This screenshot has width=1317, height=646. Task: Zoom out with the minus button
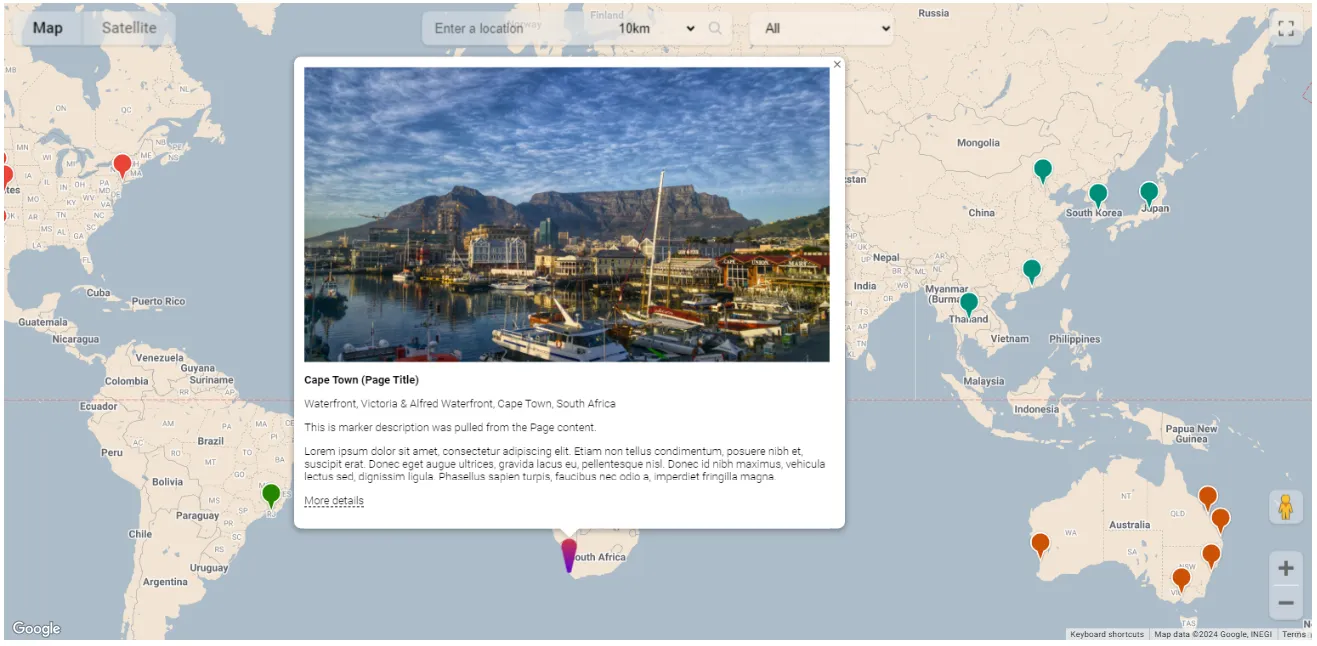click(1285, 603)
